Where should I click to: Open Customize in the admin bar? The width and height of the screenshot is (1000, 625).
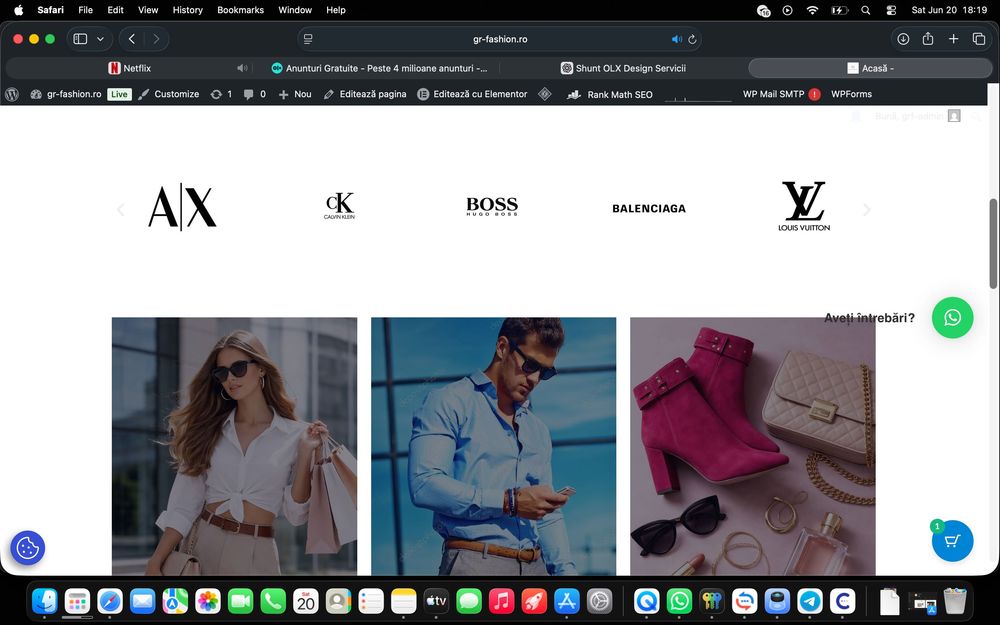click(x=169, y=94)
